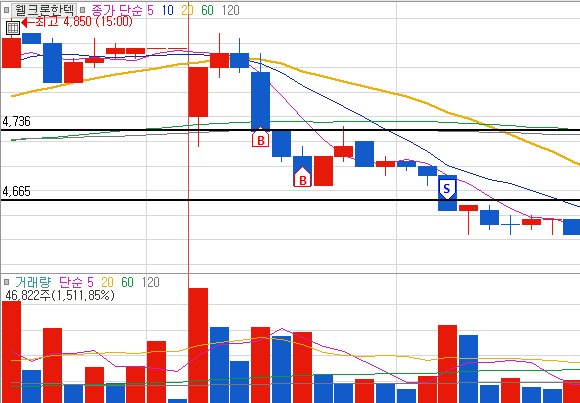Click the small square marker before 거래량
This screenshot has height=403, width=580.
coord(6,282)
